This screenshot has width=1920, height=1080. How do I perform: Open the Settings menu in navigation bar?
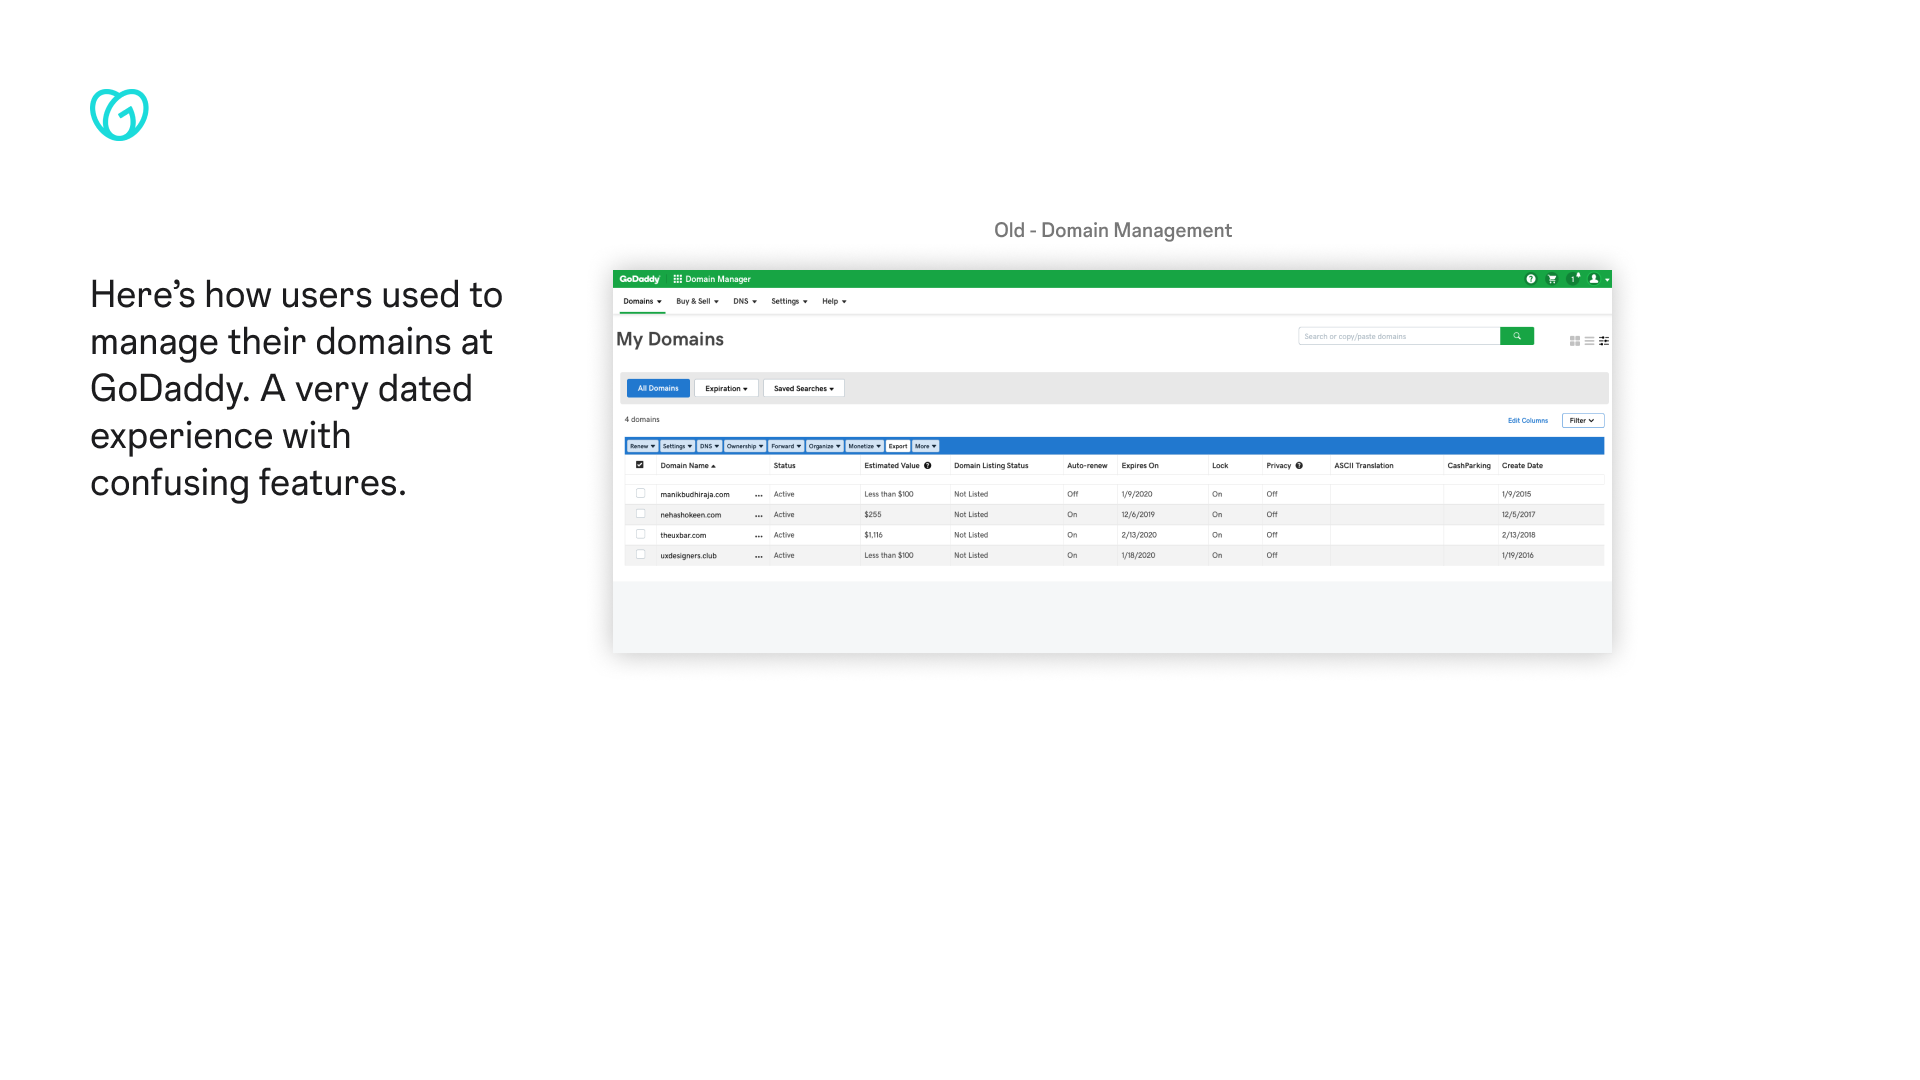coord(789,301)
